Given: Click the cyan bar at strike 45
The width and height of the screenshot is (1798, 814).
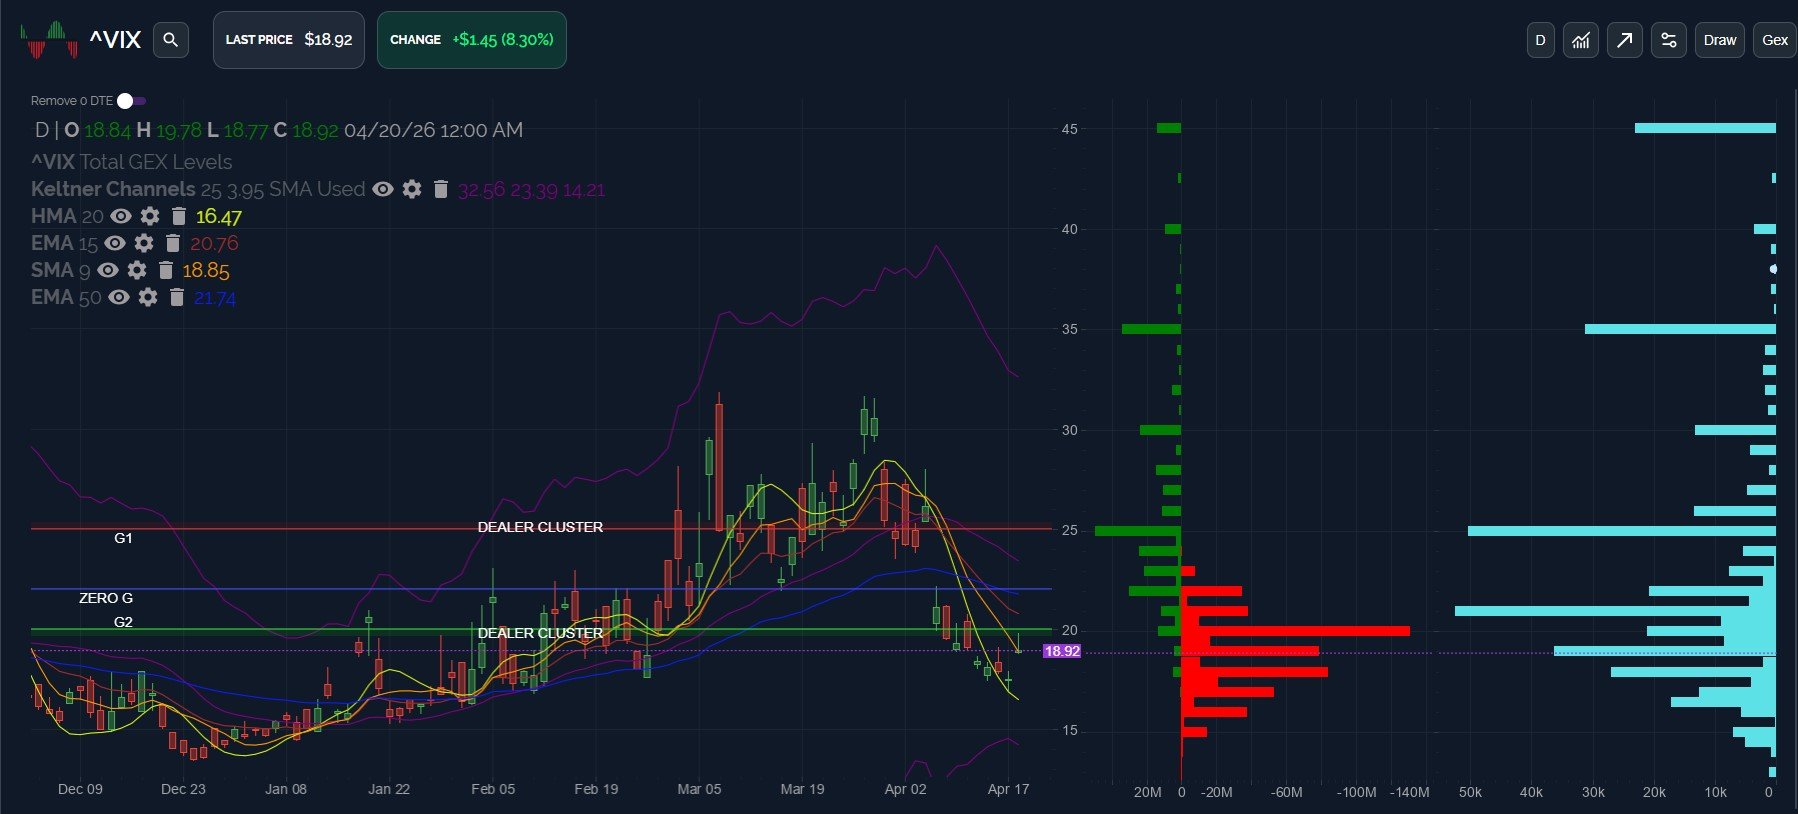Looking at the screenshot, I should [1705, 128].
